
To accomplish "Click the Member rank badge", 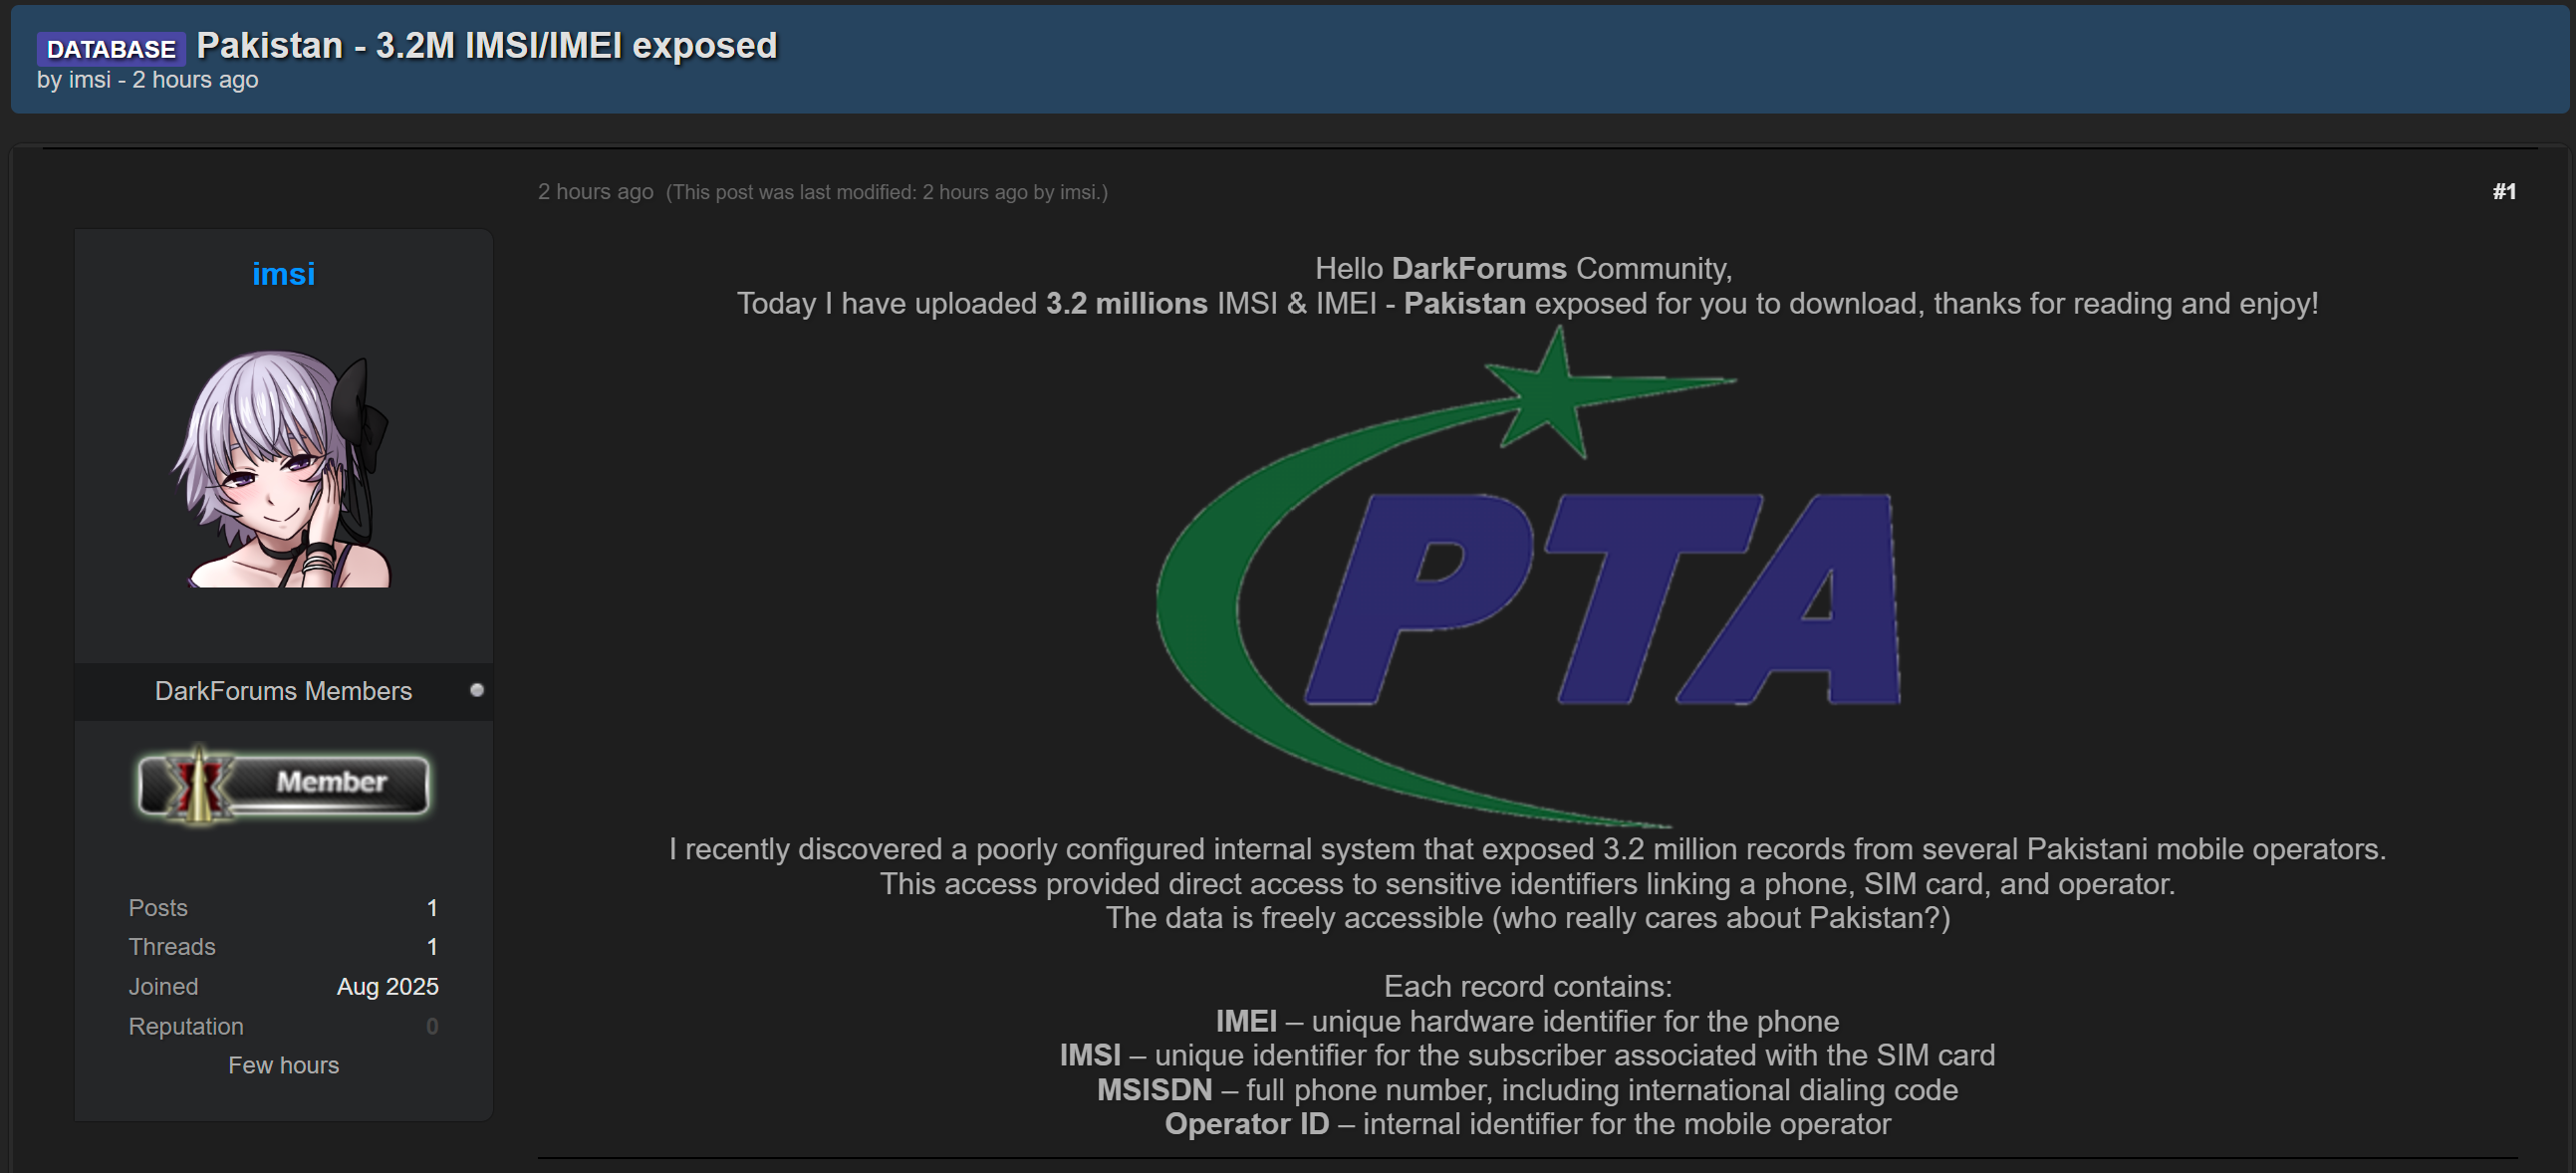I will [x=283, y=784].
